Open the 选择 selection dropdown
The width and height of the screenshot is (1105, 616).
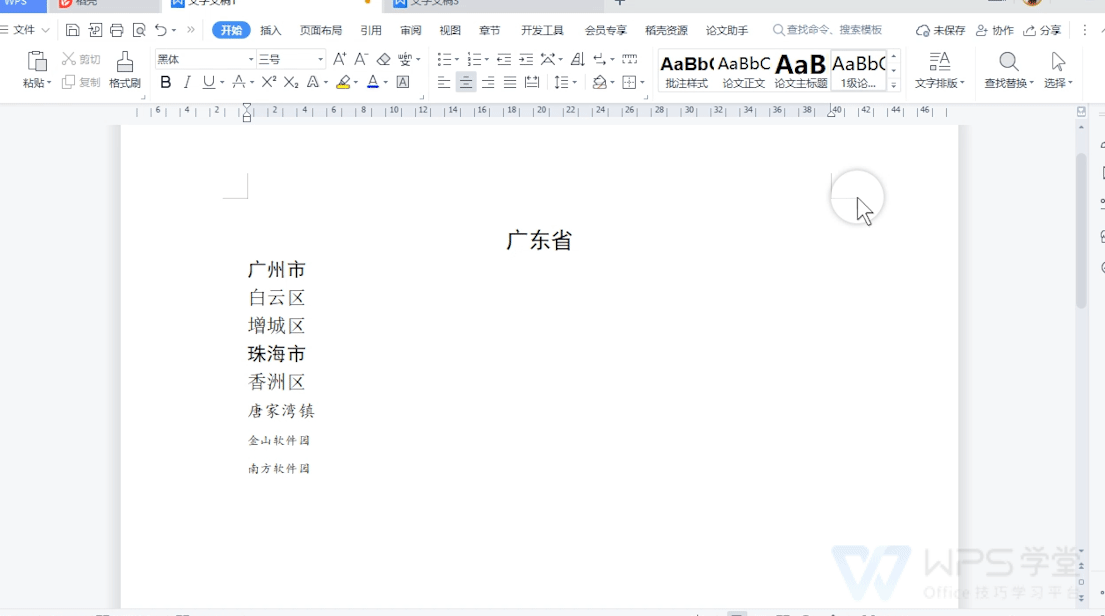(1059, 70)
